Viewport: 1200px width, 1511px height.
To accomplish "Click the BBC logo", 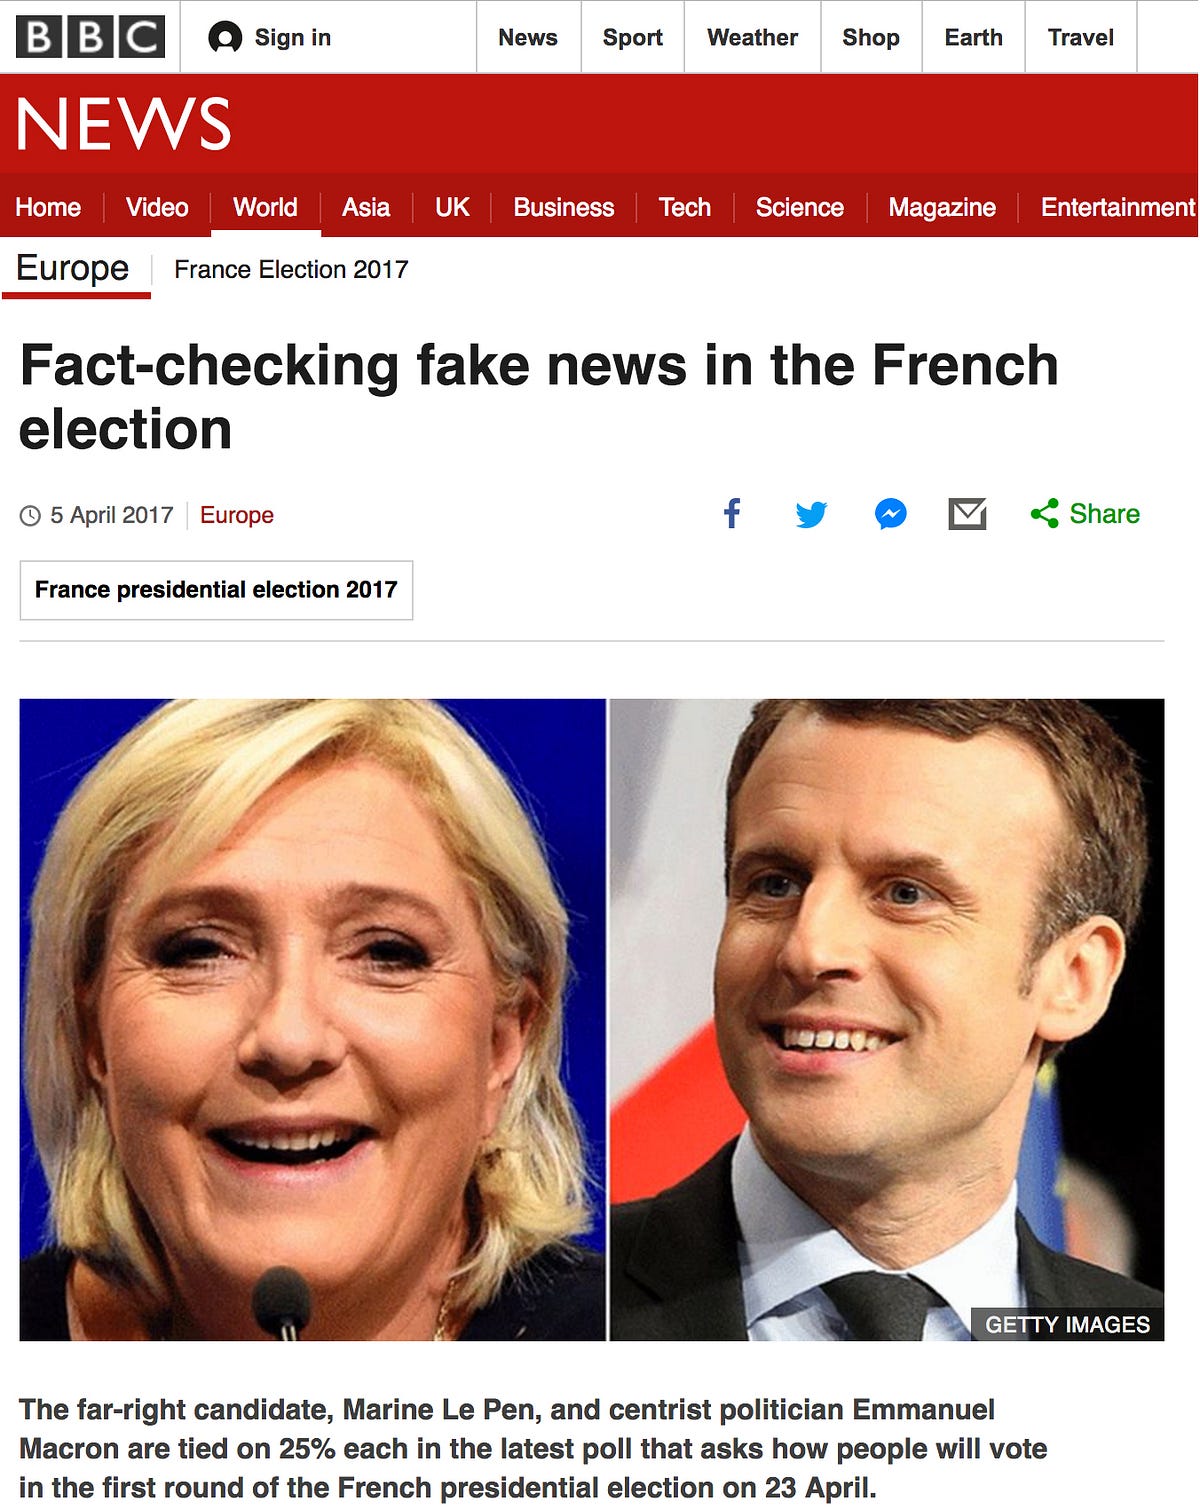I will click(x=90, y=37).
